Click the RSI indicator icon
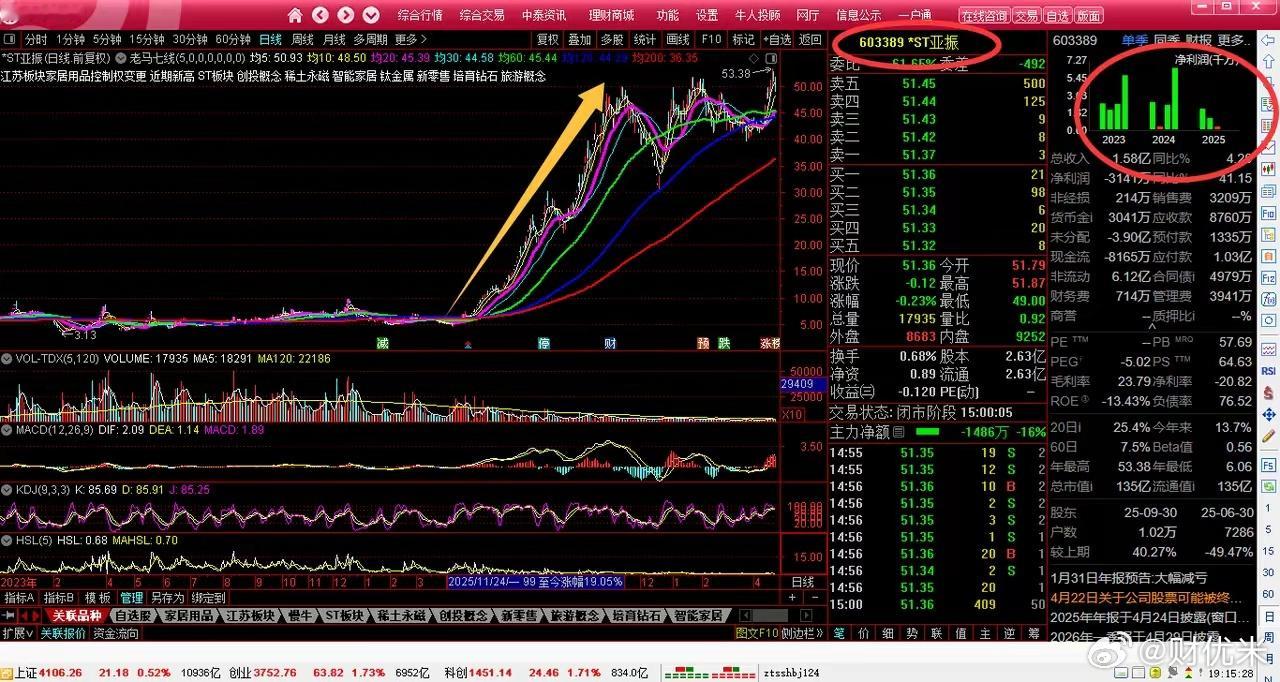Screen dimensions: 1280x682 click(x=1269, y=370)
